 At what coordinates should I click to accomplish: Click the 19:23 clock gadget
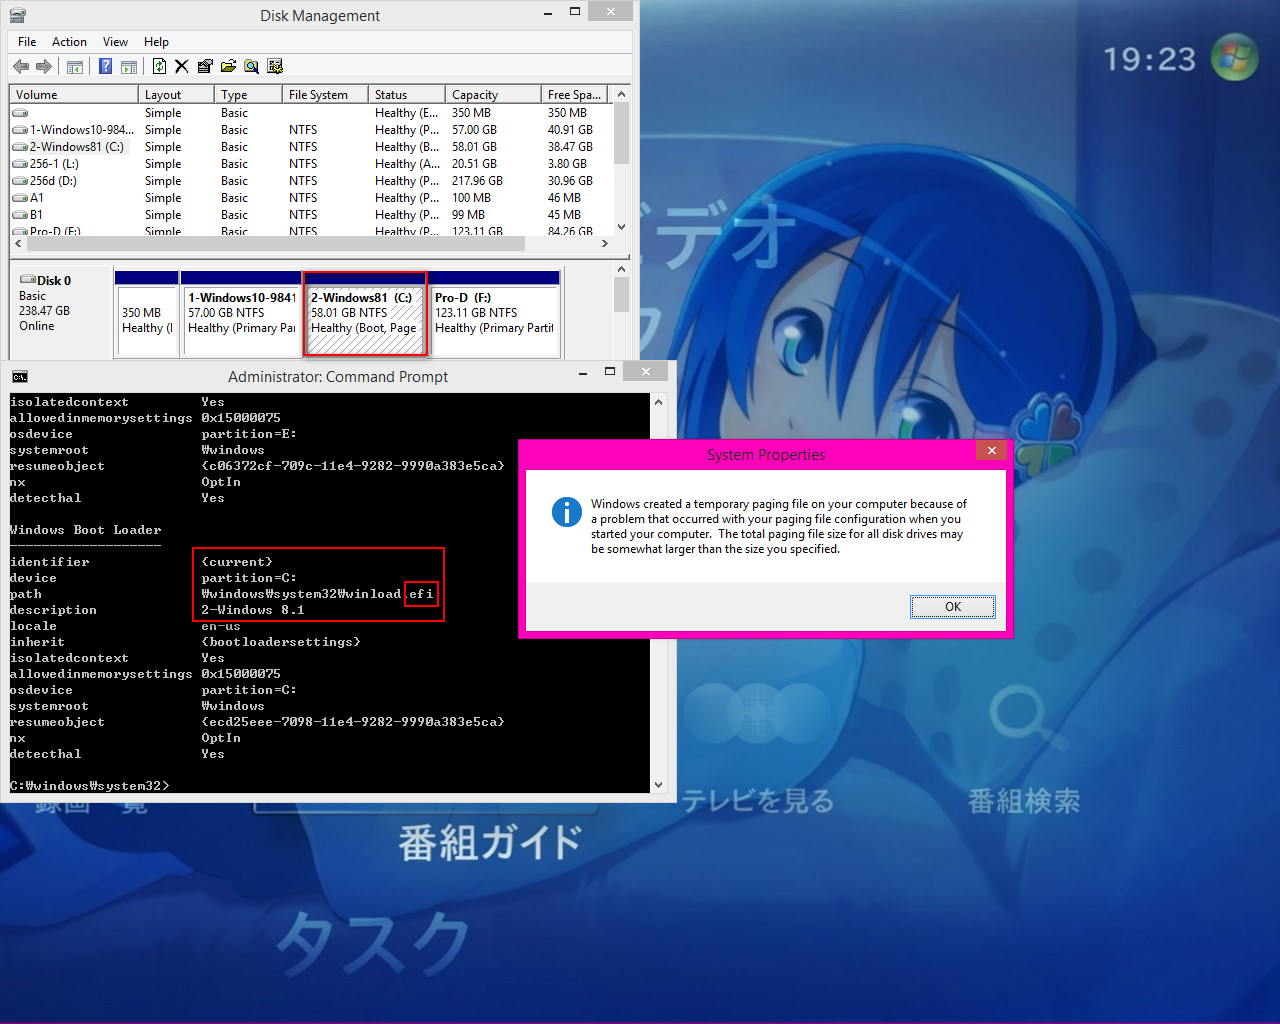pos(1149,59)
